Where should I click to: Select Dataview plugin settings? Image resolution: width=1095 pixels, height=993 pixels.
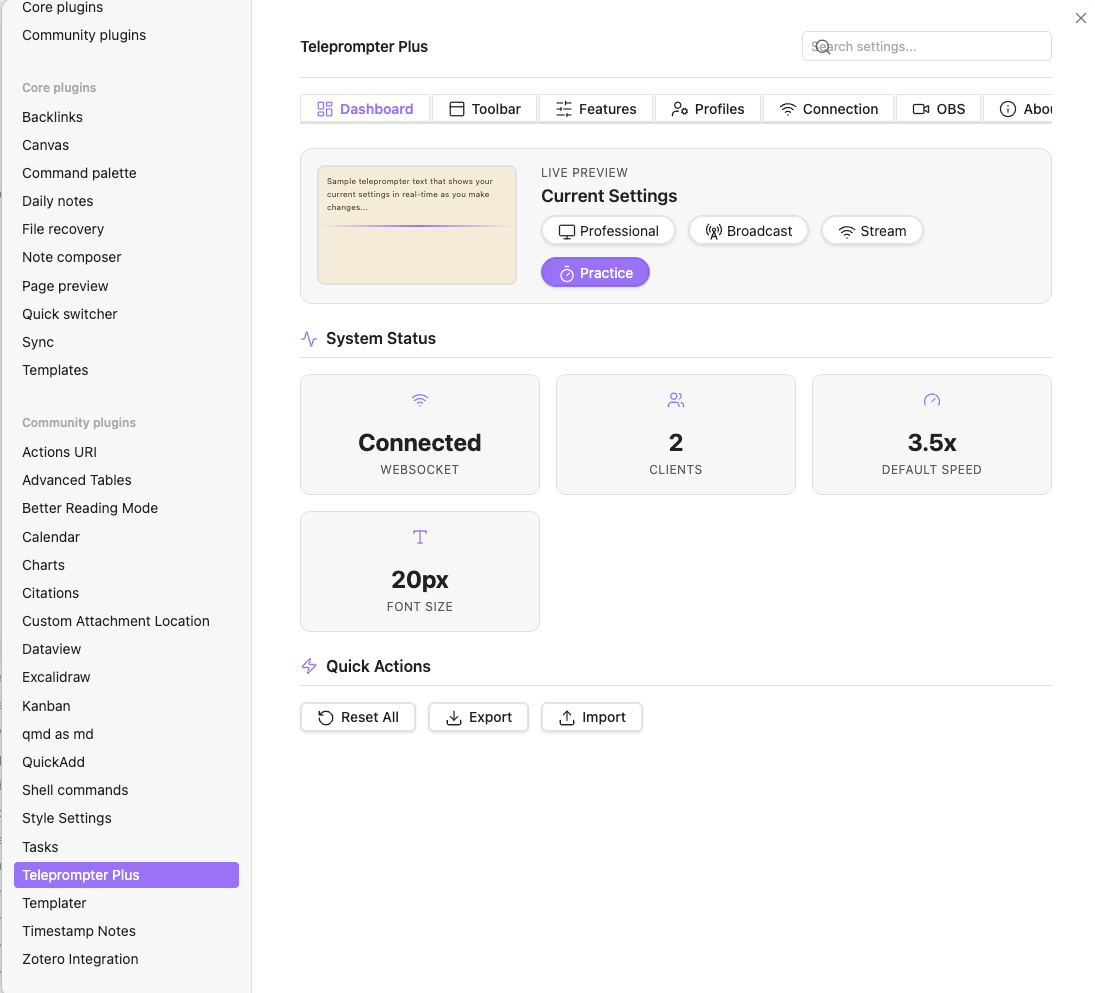click(x=52, y=649)
